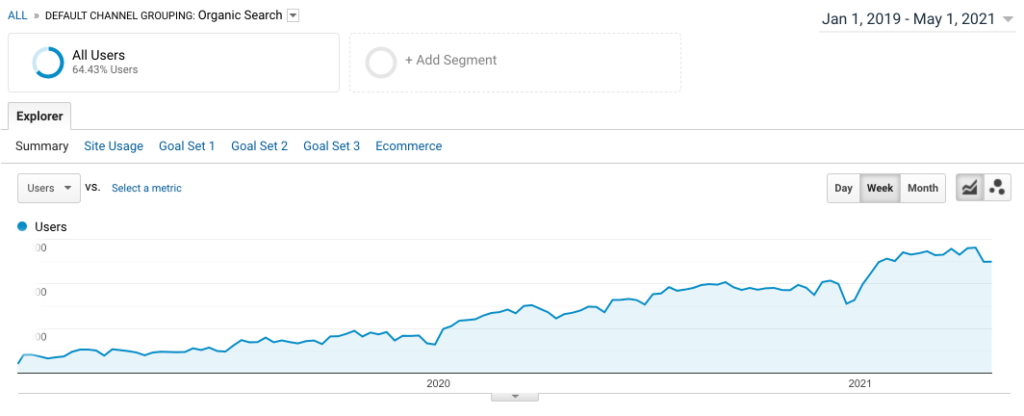Click the + Add Segment box
This screenshot has height=416, width=1024.
click(450, 60)
